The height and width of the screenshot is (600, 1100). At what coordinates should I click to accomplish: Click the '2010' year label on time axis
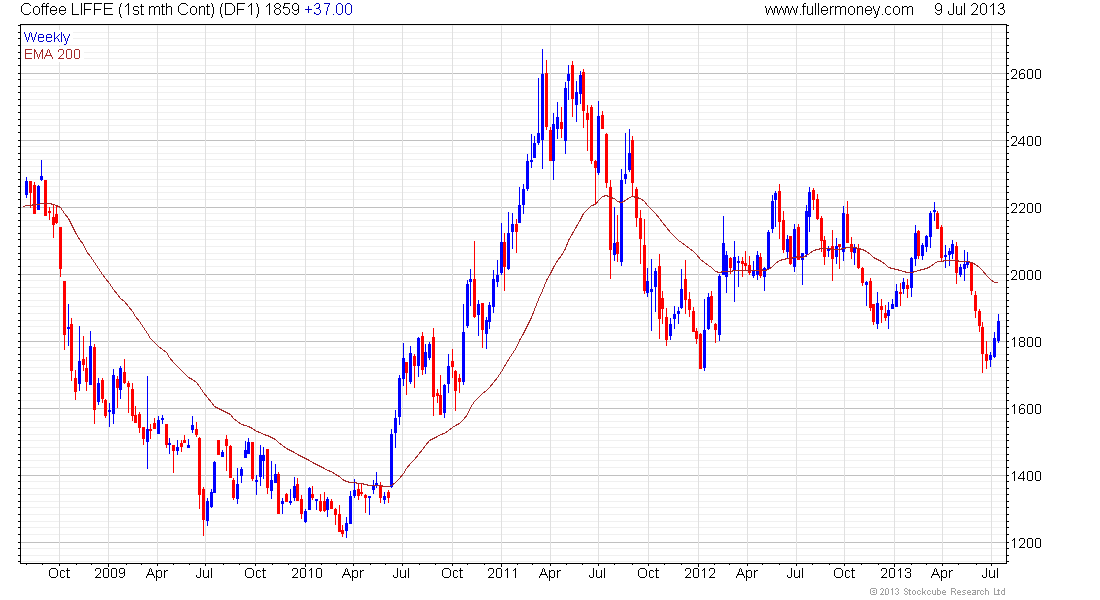click(x=307, y=573)
